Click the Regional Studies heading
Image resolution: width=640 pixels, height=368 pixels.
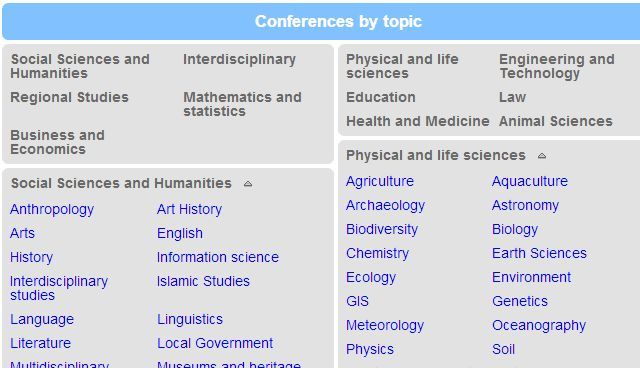pos(69,97)
